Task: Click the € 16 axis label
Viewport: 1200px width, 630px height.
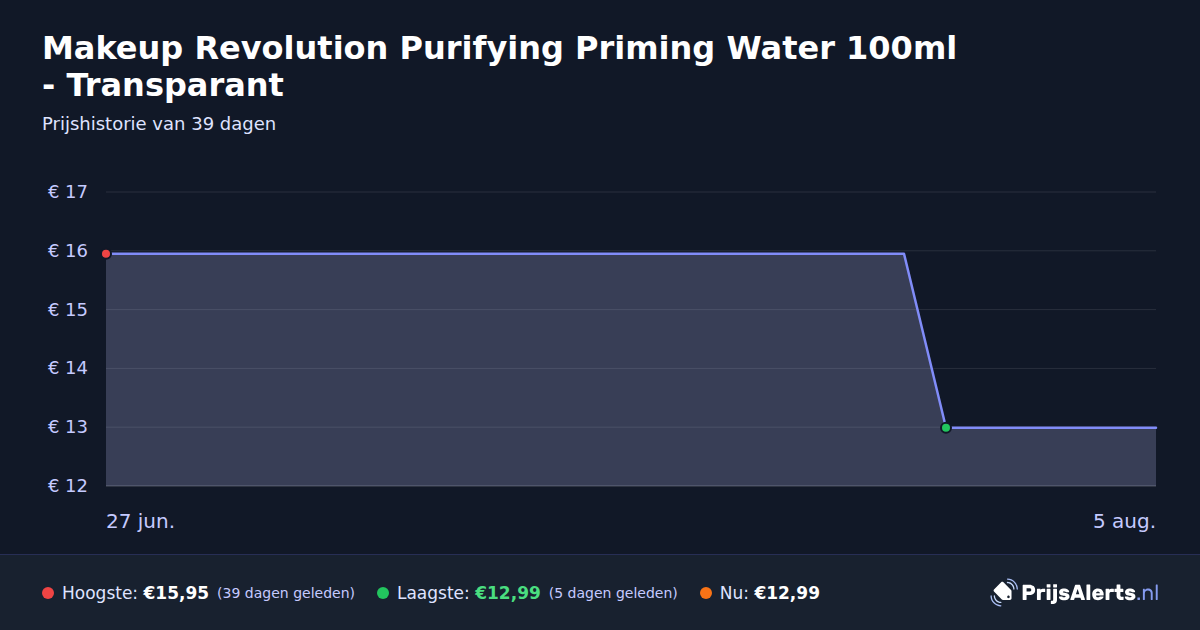Action: 68,251
